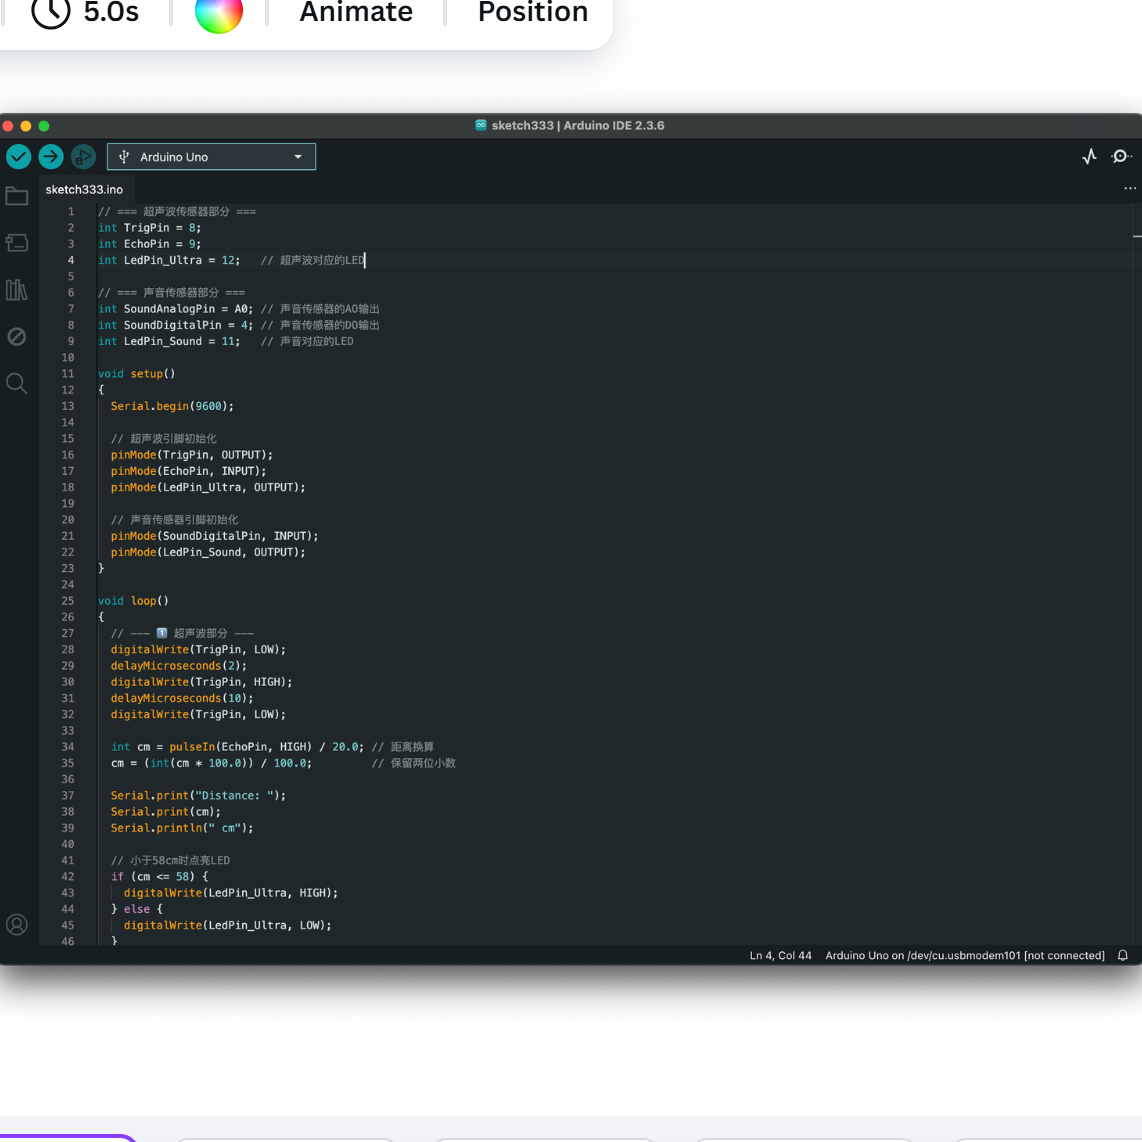Open the three-dots tab options menu
1142x1142 pixels.
[1129, 189]
